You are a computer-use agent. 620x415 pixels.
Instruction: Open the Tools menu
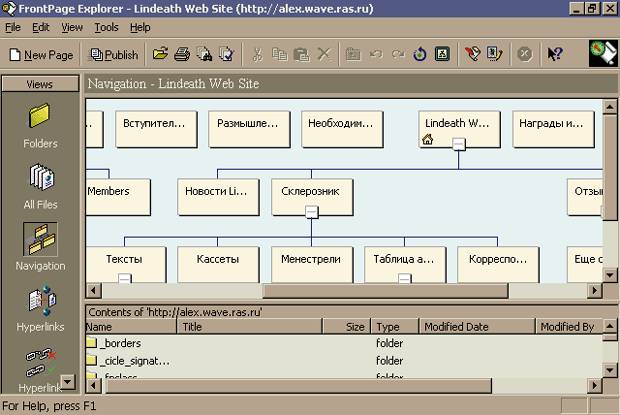tap(106, 27)
